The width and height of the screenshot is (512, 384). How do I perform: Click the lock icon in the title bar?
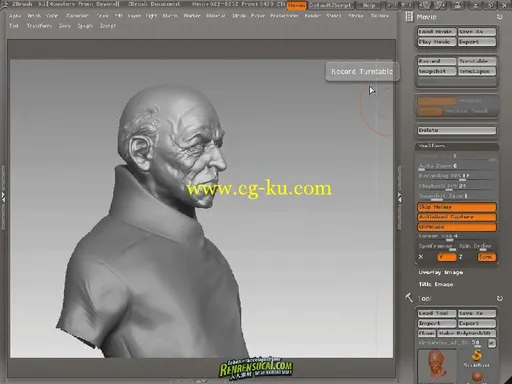click(x=458, y=5)
